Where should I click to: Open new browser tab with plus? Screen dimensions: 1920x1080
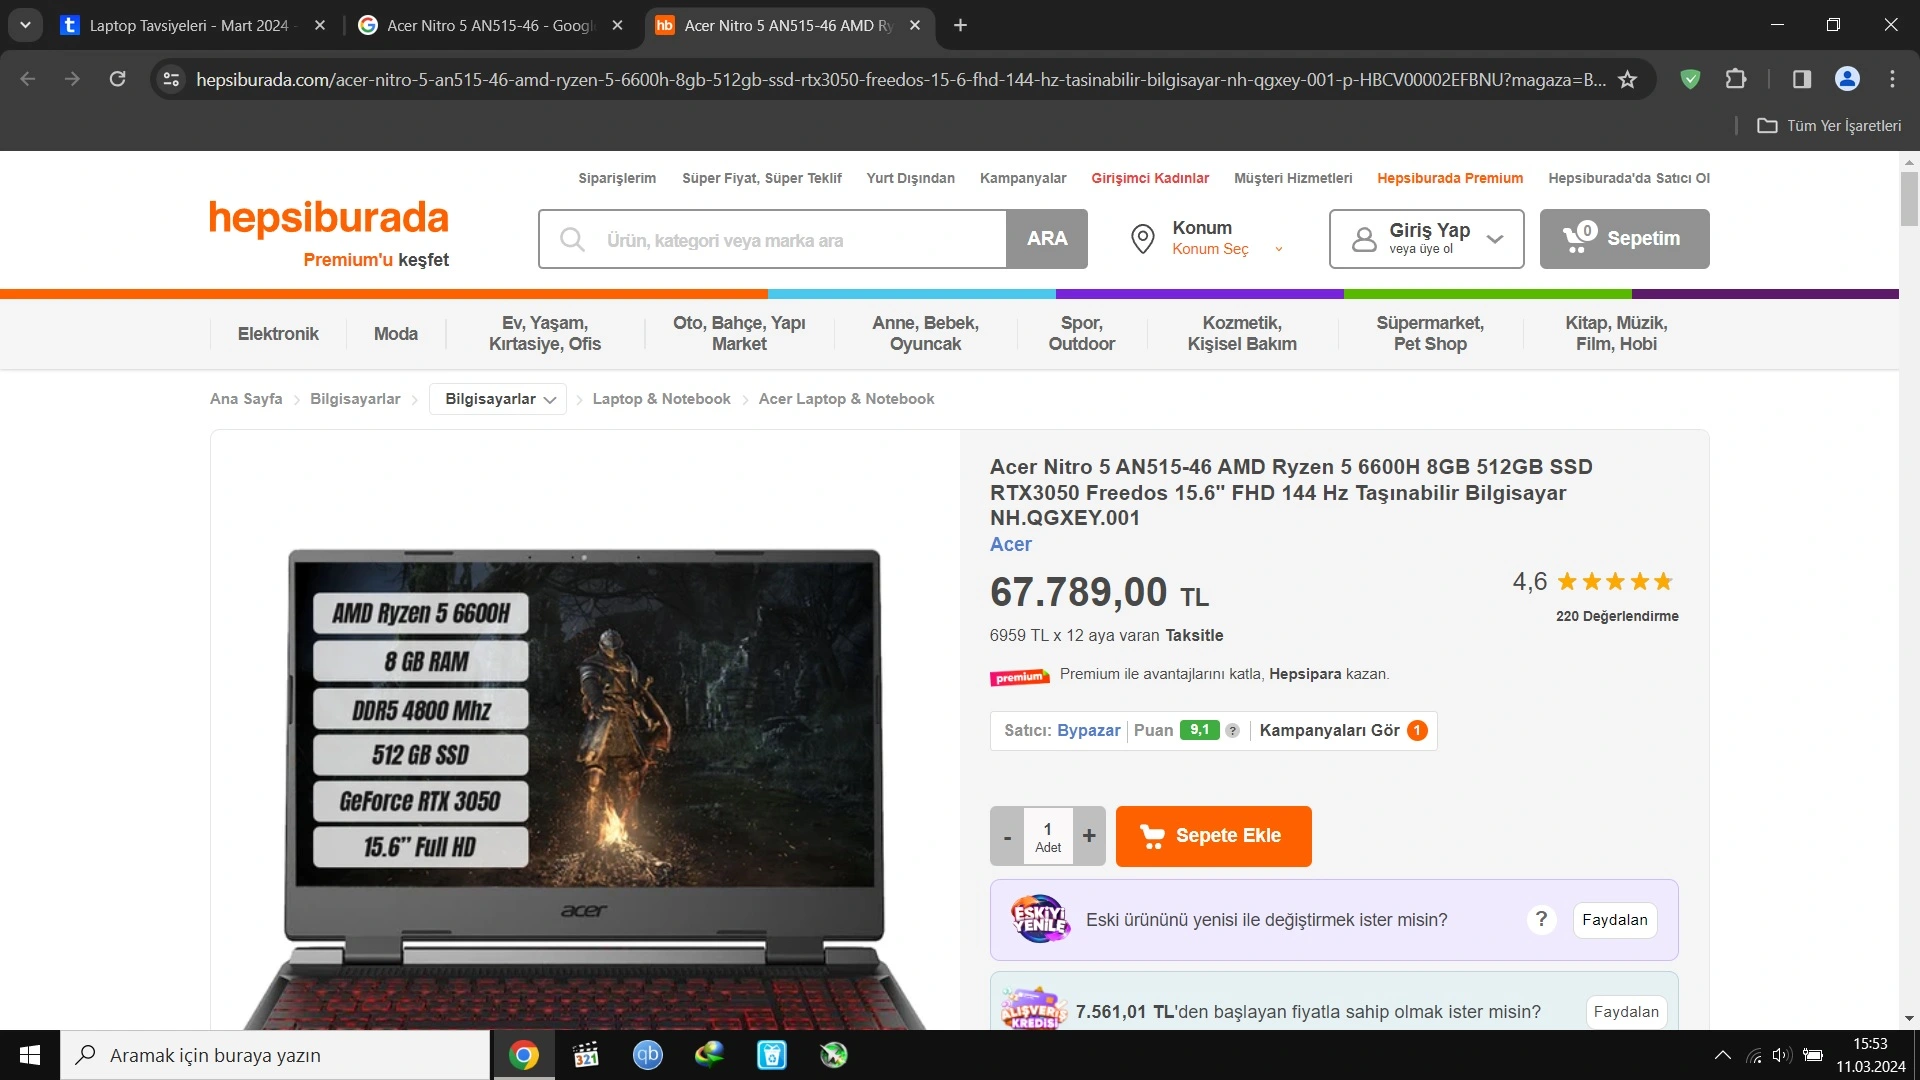tap(960, 25)
